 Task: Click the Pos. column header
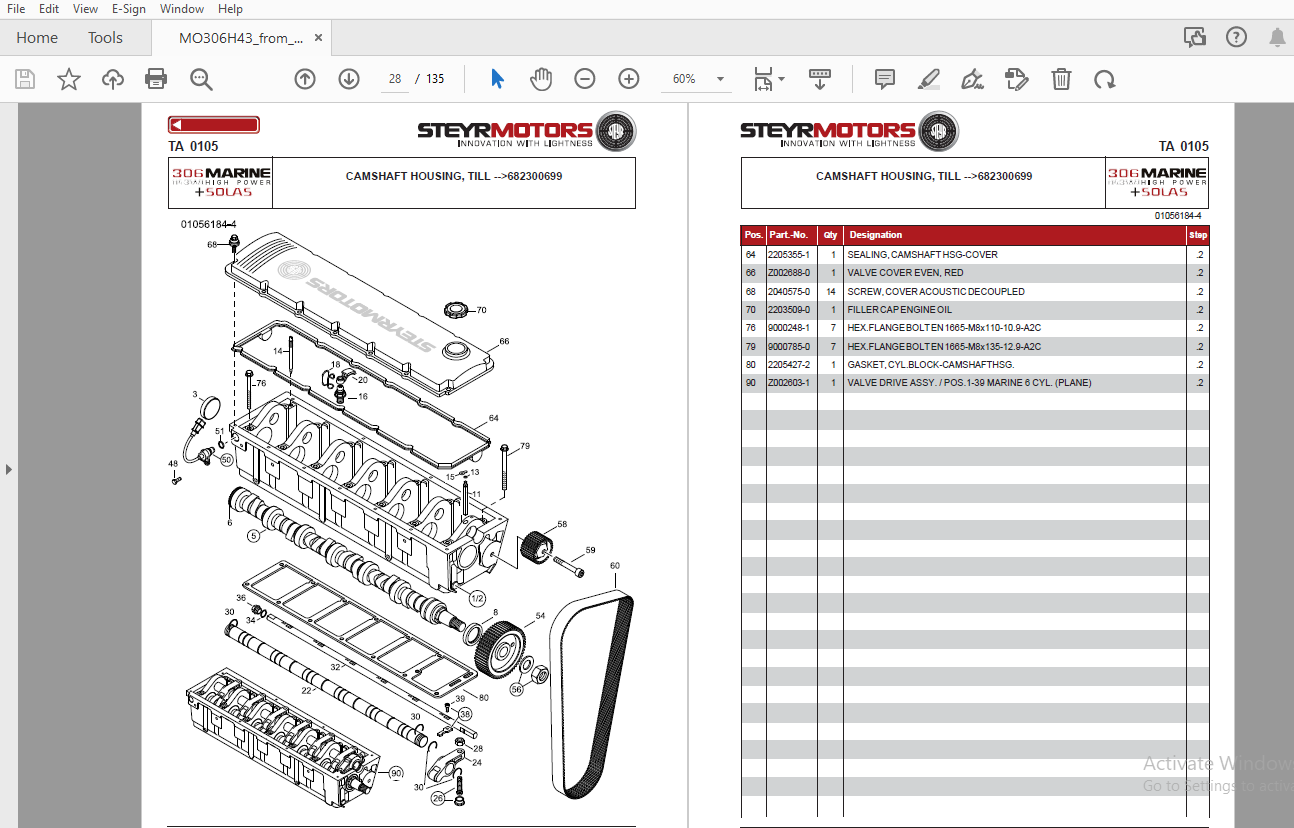coord(754,235)
